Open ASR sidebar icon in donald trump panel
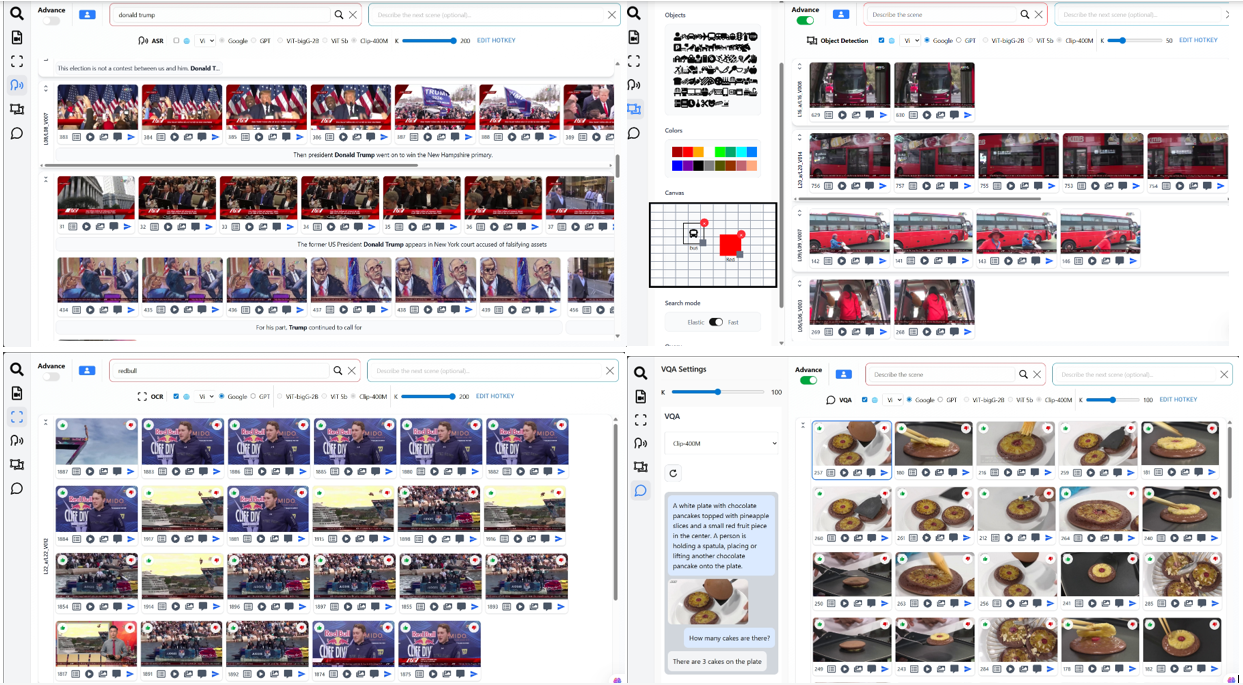1243x685 pixels. (x=17, y=85)
